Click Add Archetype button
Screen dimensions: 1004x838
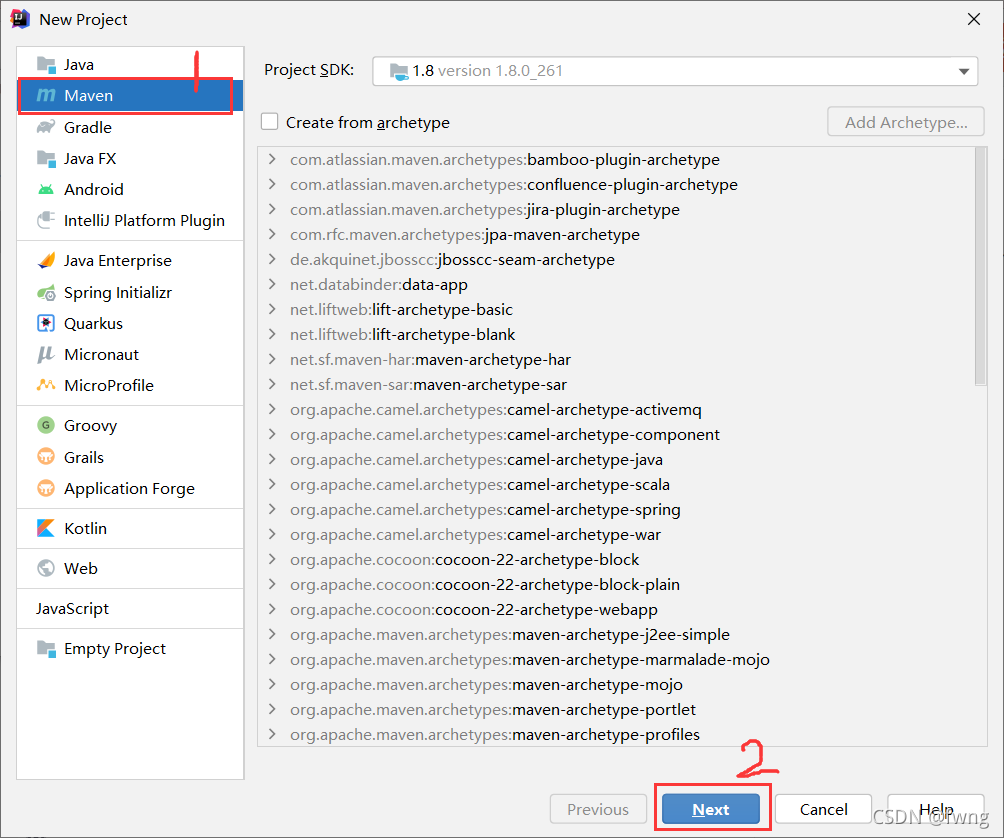(x=906, y=122)
